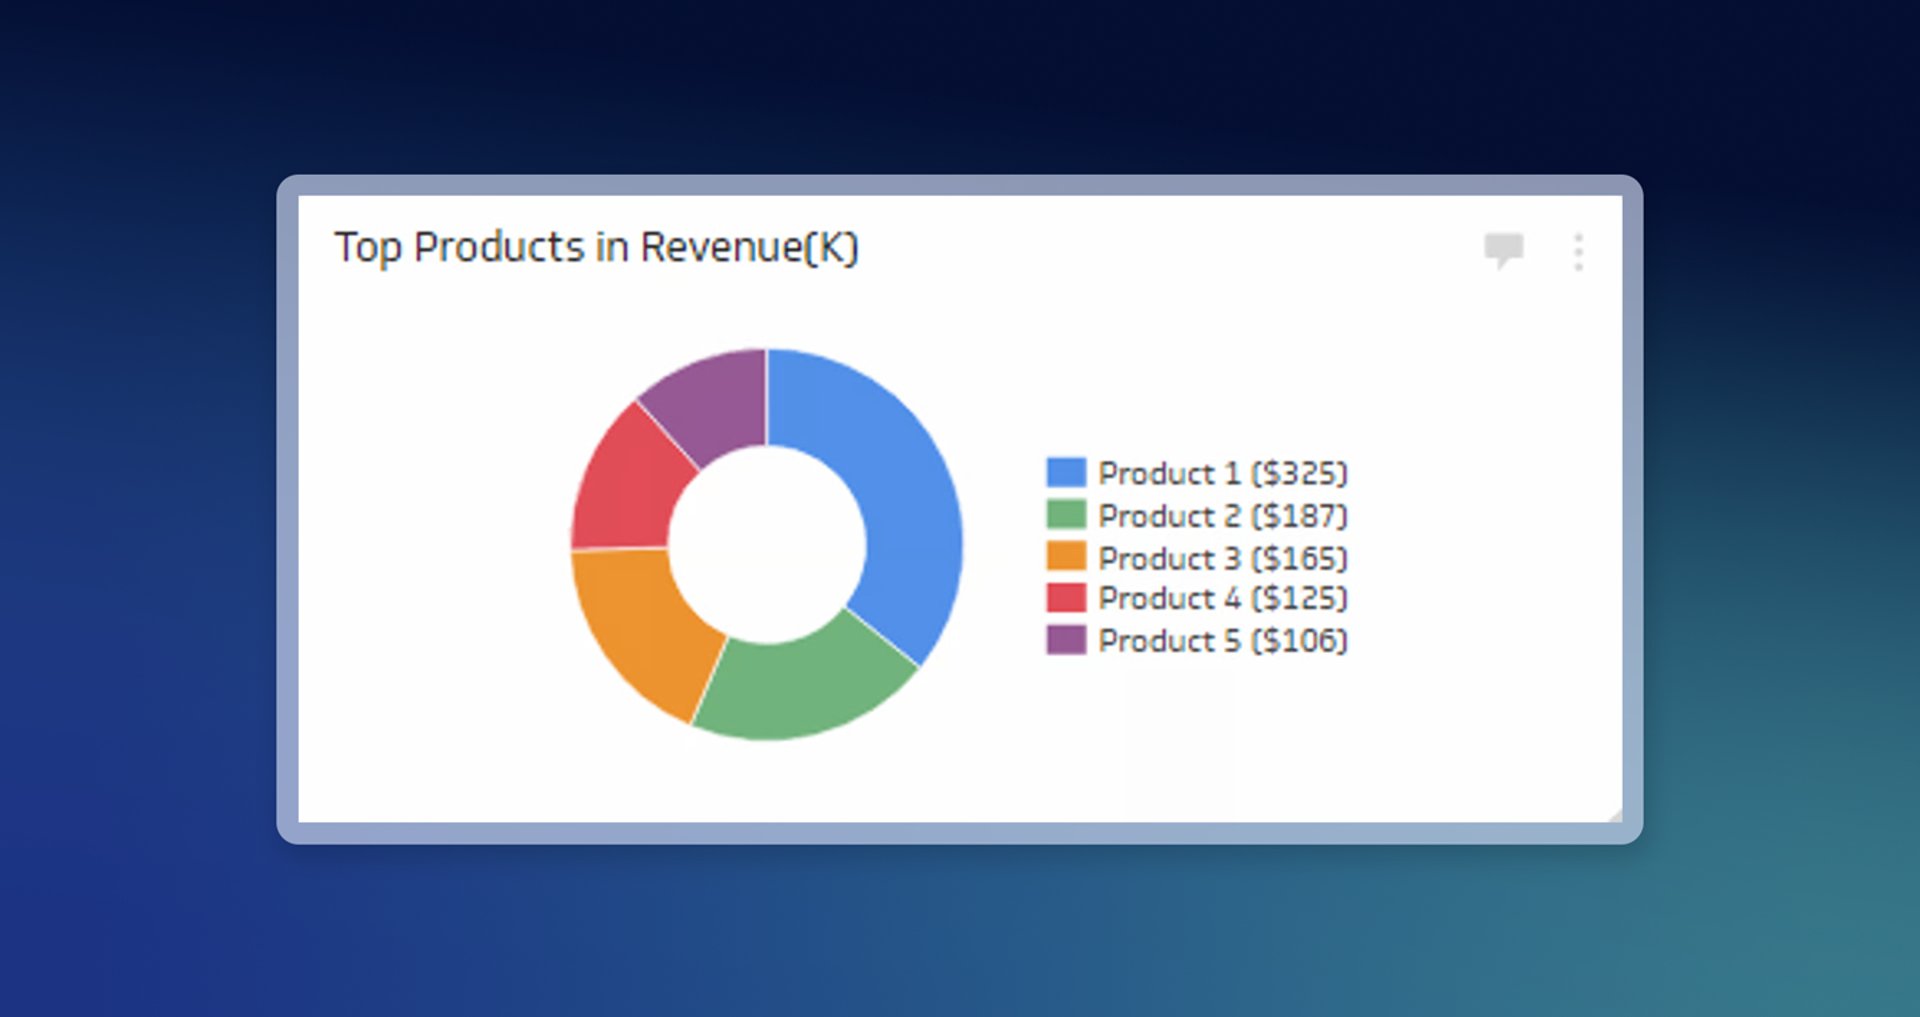This screenshot has height=1017, width=1920.
Task: Toggle the Product 2 ($187) legend label
Action: pos(1222,516)
